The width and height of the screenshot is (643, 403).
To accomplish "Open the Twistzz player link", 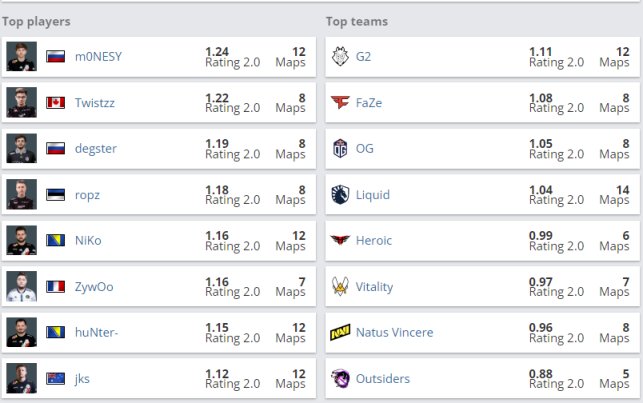I will (x=95, y=102).
